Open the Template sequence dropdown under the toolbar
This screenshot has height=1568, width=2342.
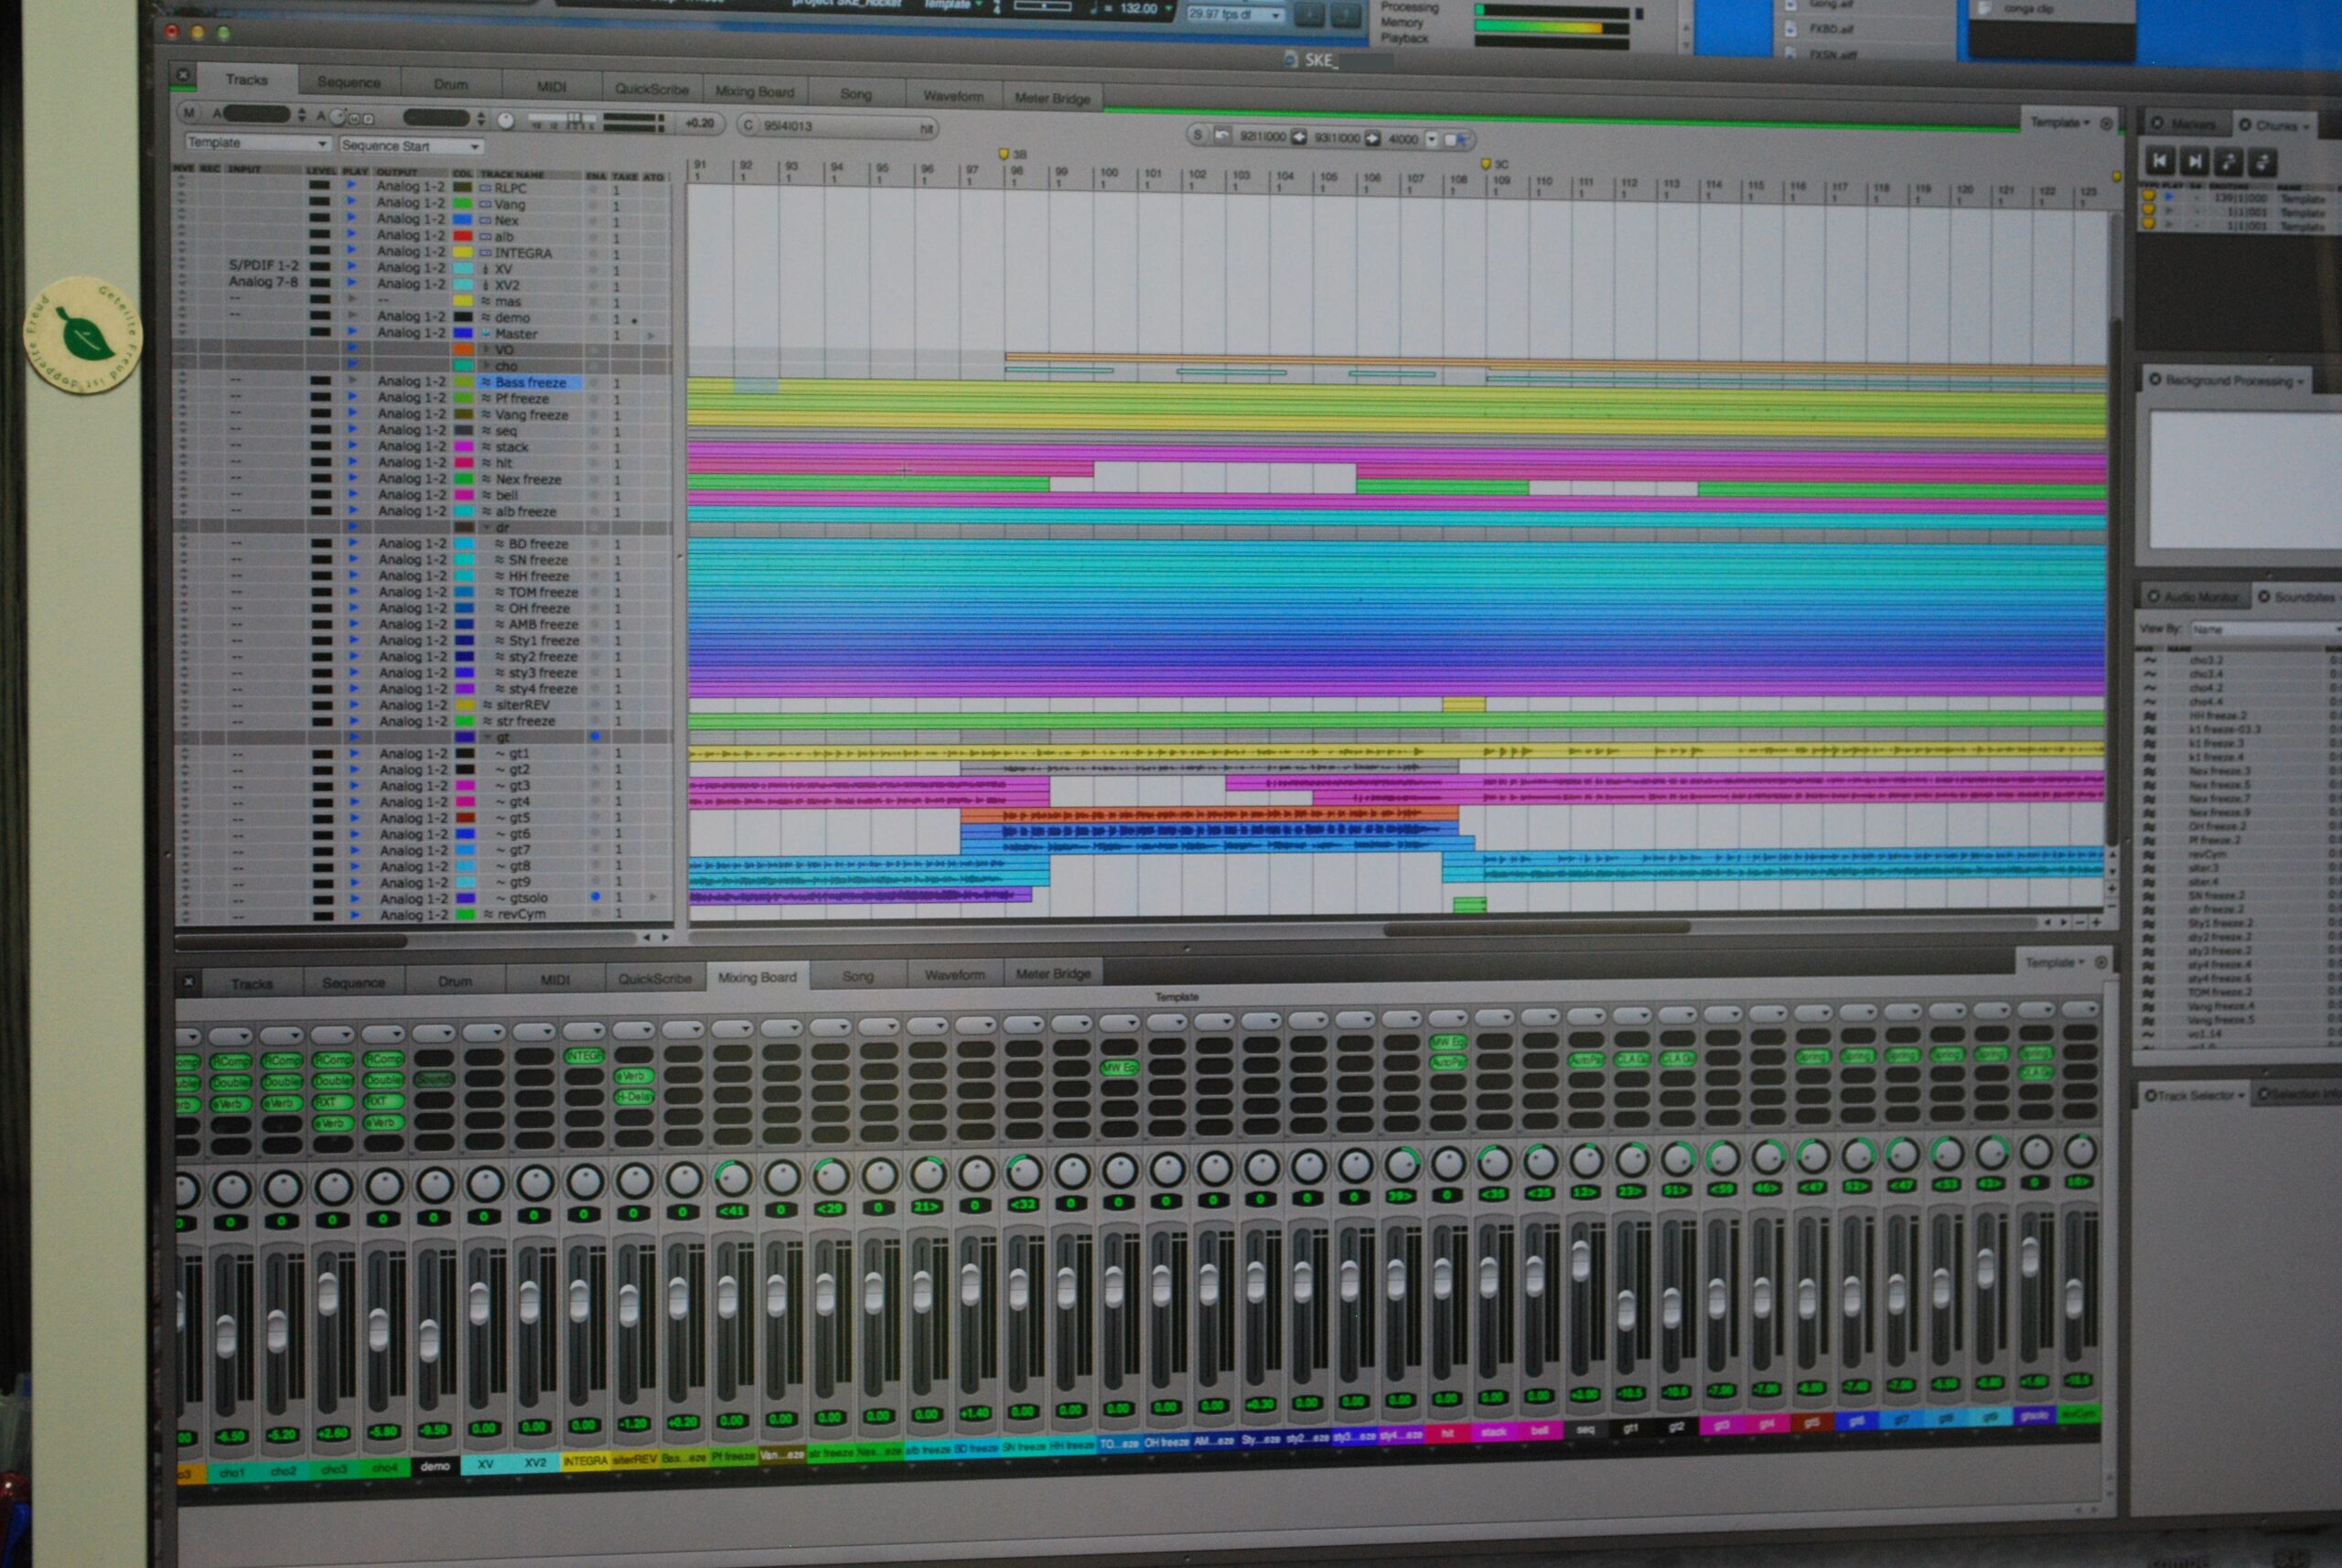point(257,143)
